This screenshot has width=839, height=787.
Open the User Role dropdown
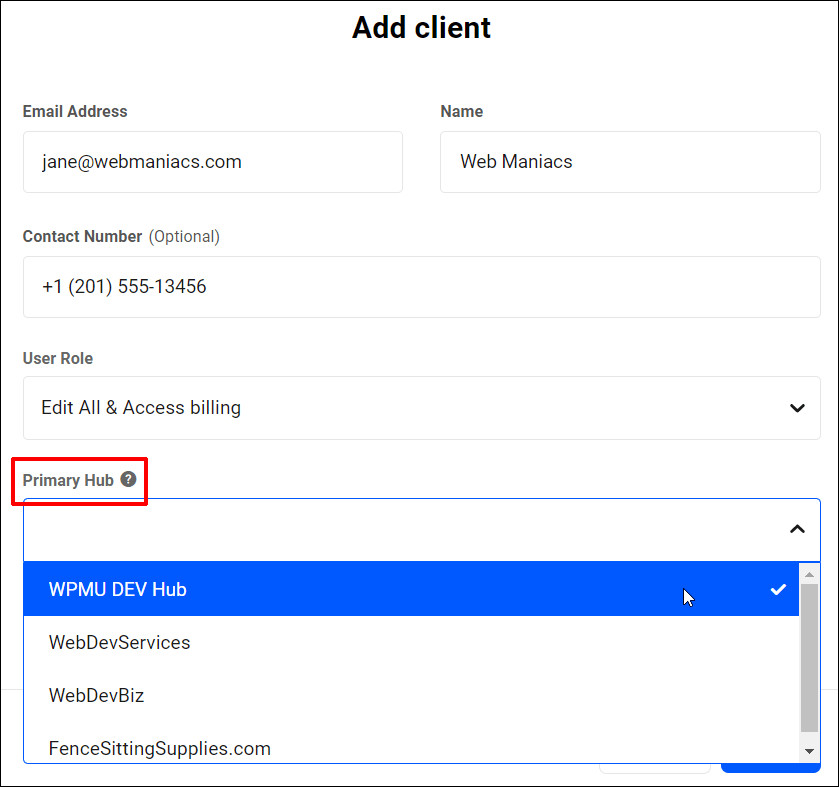[x=422, y=408]
